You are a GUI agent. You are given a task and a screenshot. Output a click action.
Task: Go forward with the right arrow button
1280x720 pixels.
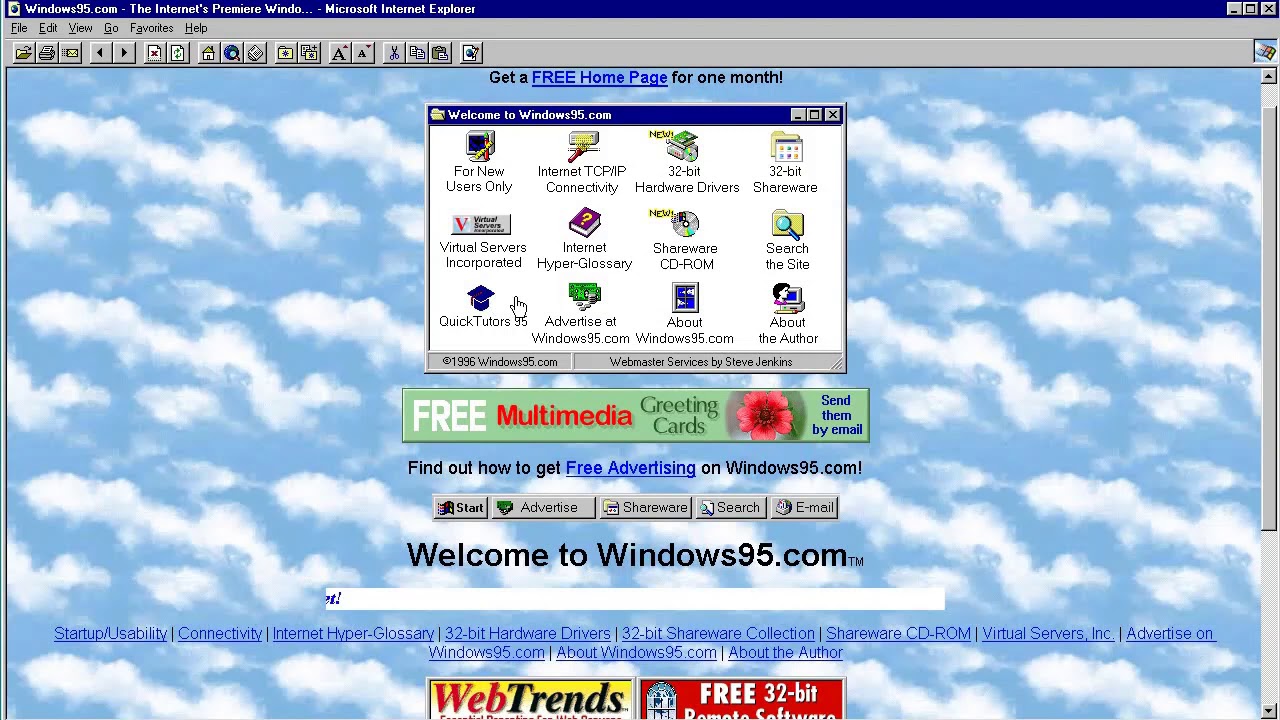[124, 53]
